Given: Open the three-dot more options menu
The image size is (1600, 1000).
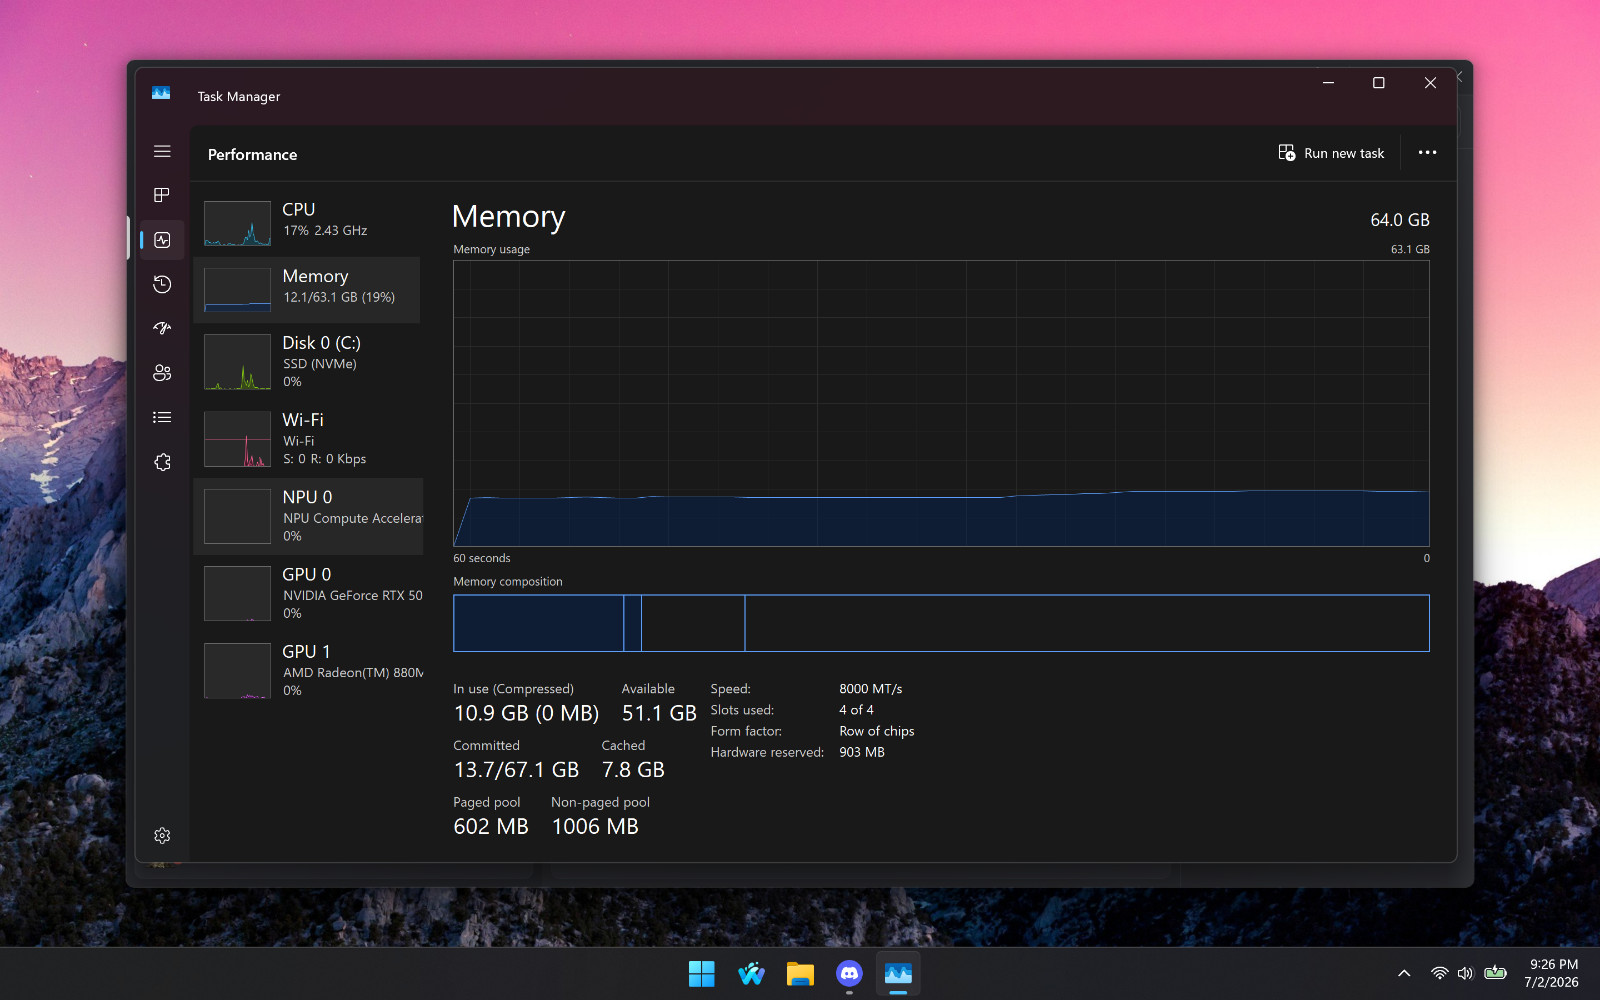Looking at the screenshot, I should 1427,153.
